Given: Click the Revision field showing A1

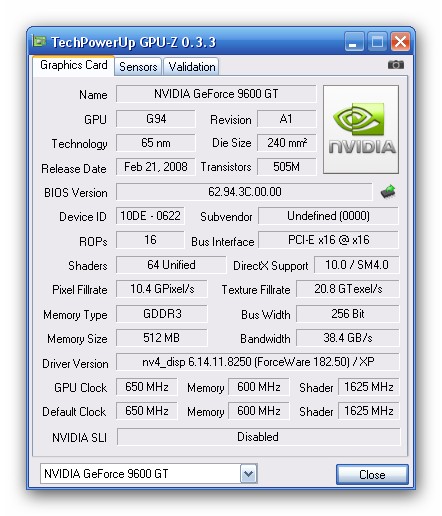Looking at the screenshot, I should coord(287,119).
